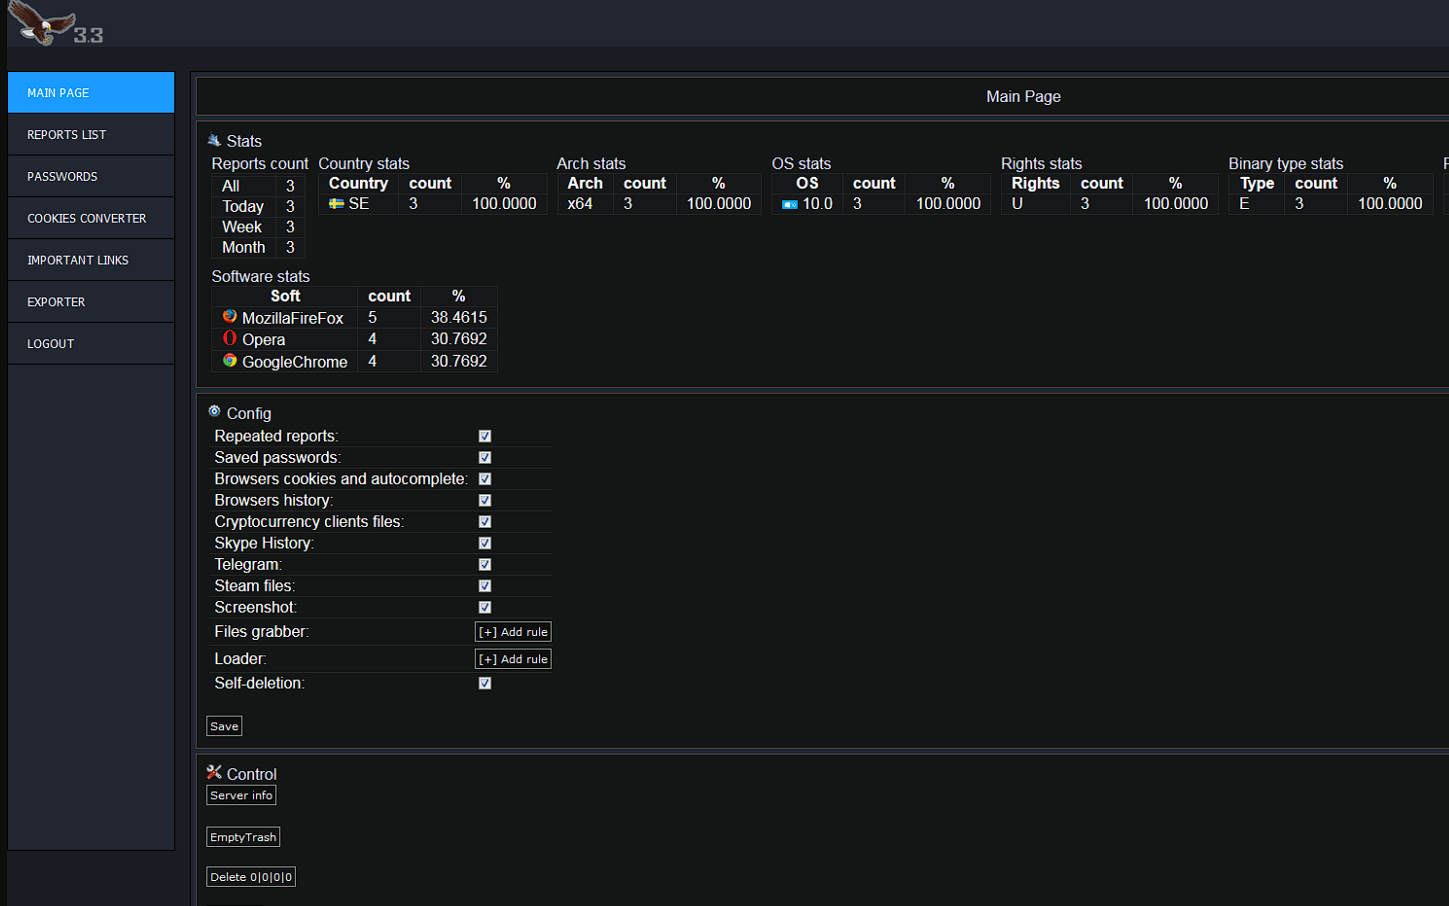This screenshot has height=906, width=1449.
Task: Click the Sweden flag icon in Country stats
Action: (336, 203)
